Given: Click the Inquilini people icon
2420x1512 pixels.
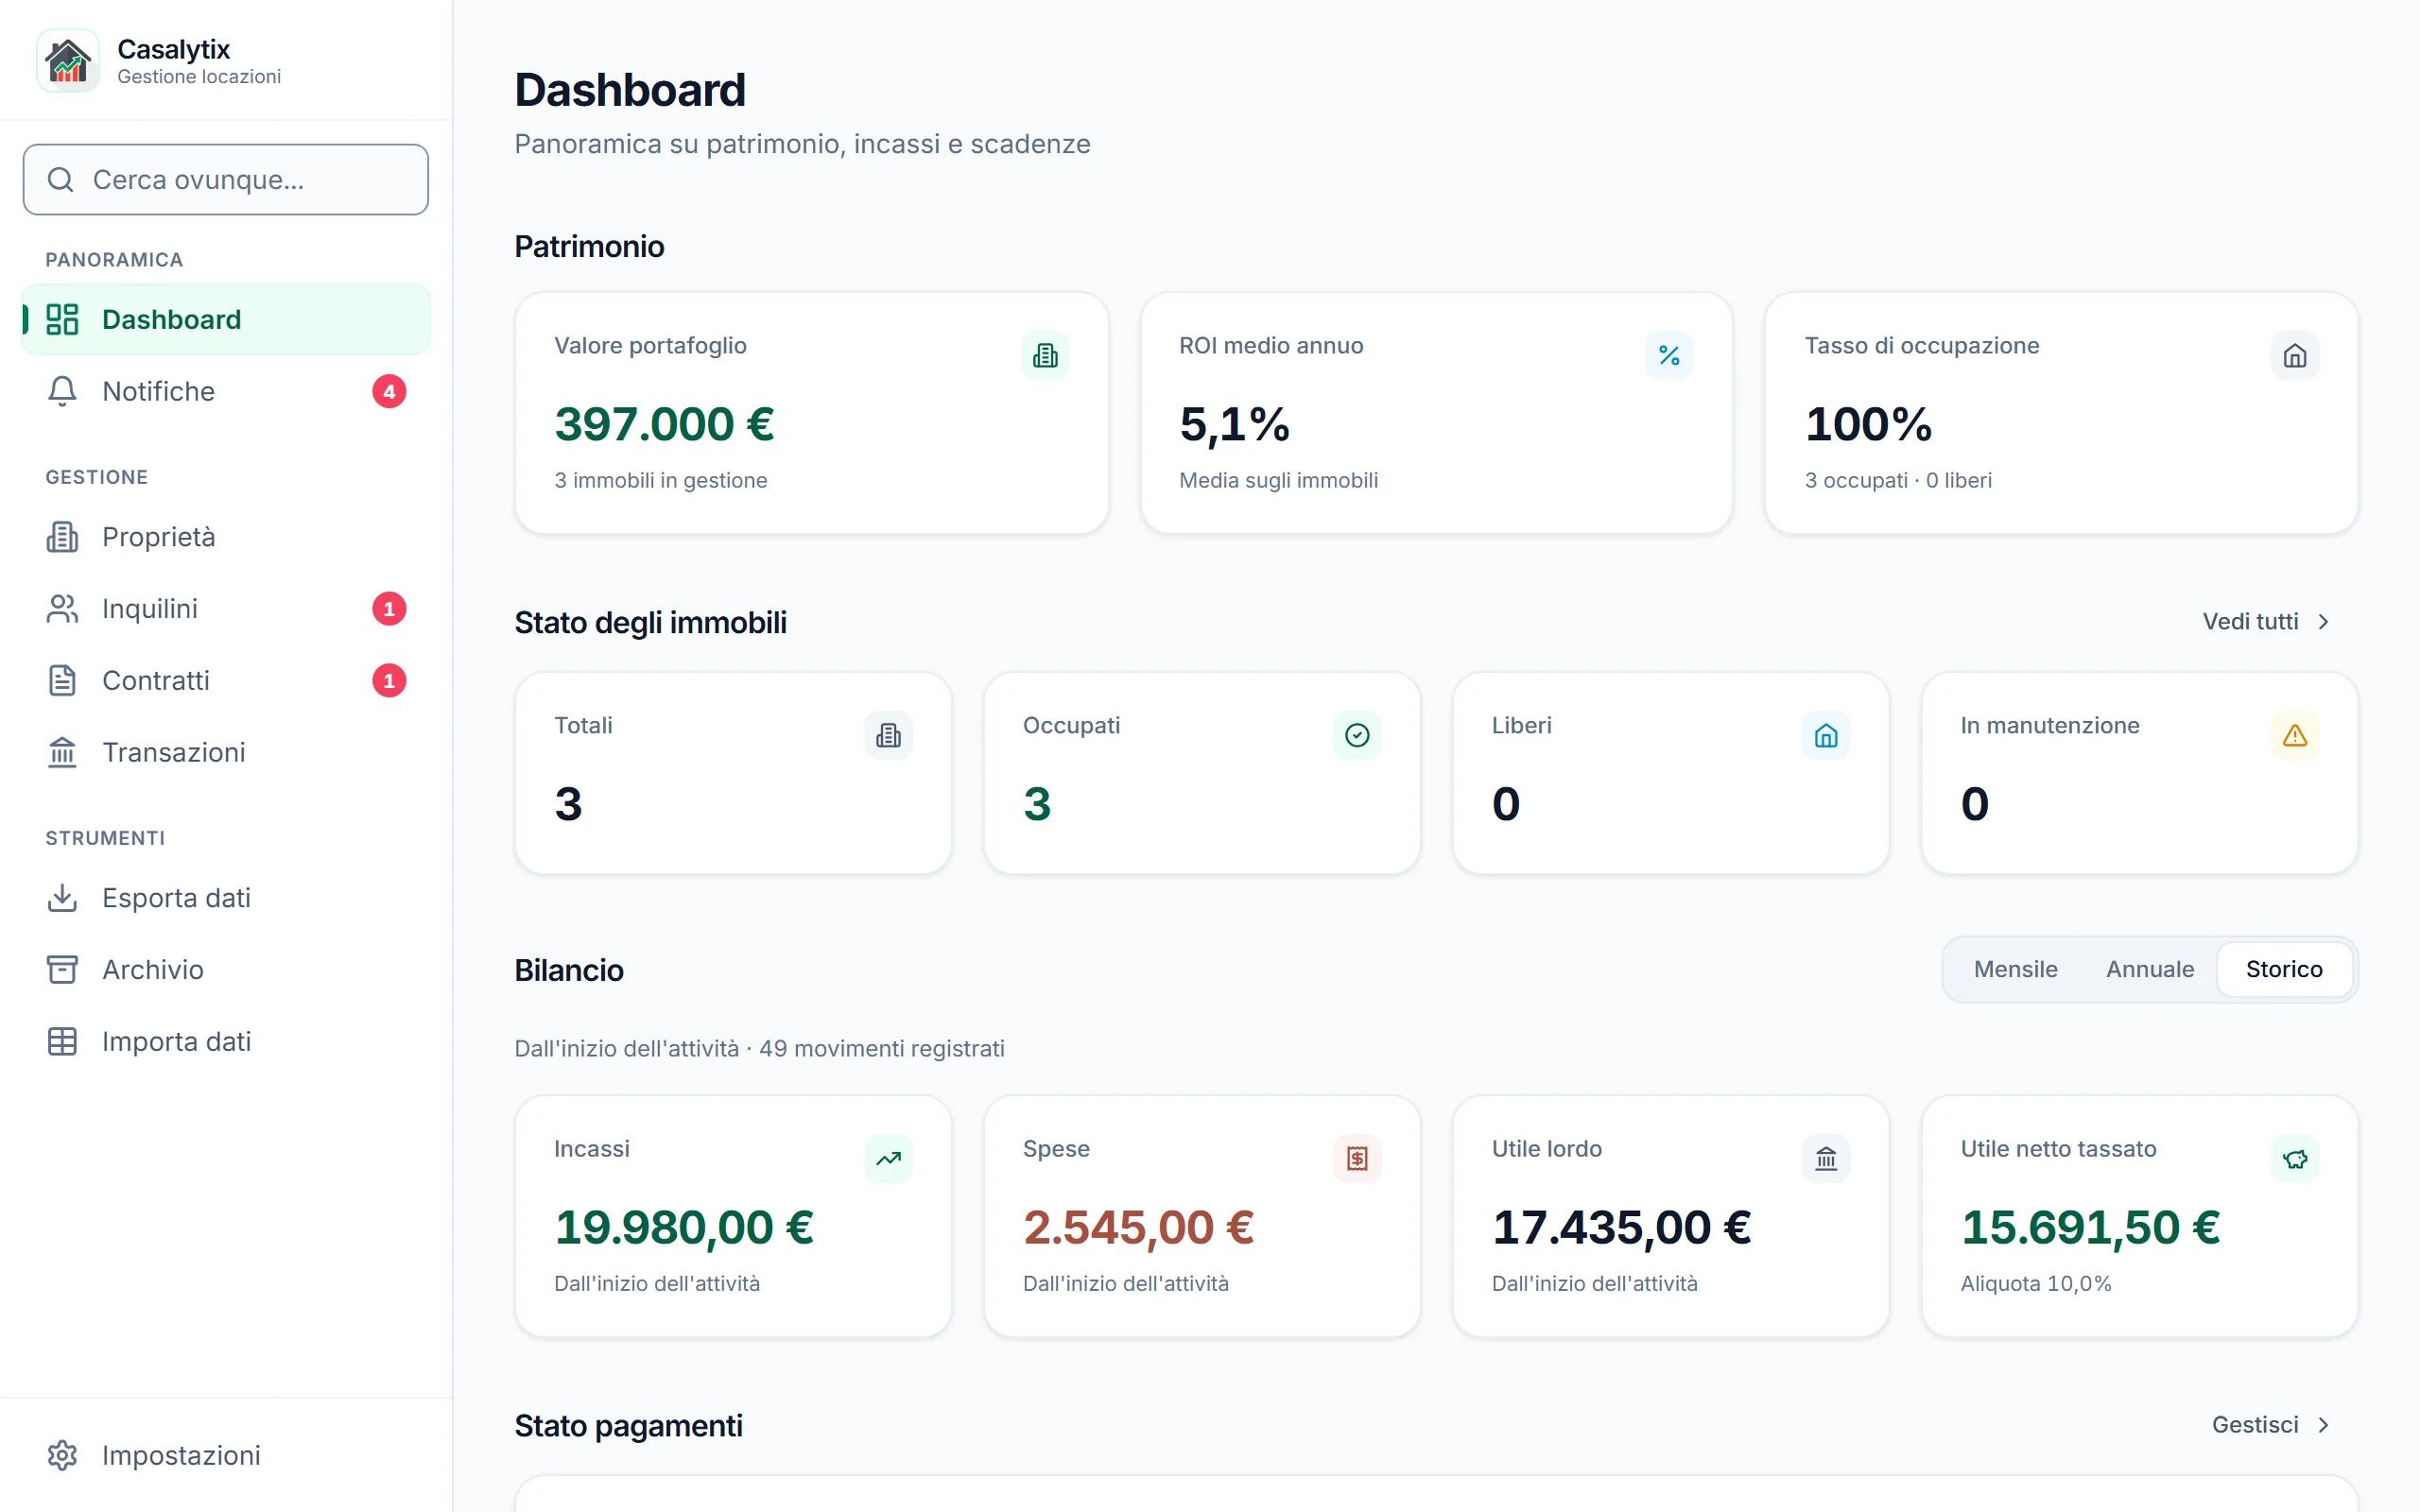Looking at the screenshot, I should point(62,609).
